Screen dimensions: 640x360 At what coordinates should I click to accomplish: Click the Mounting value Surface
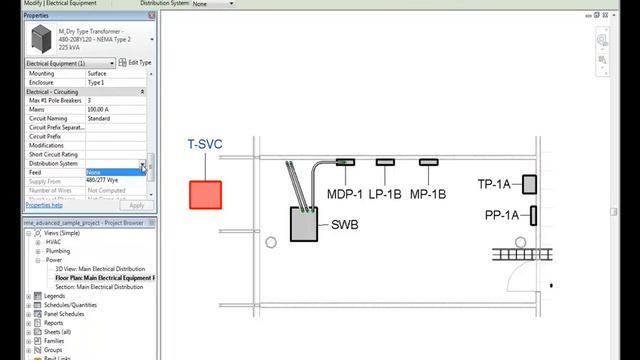[116, 73]
